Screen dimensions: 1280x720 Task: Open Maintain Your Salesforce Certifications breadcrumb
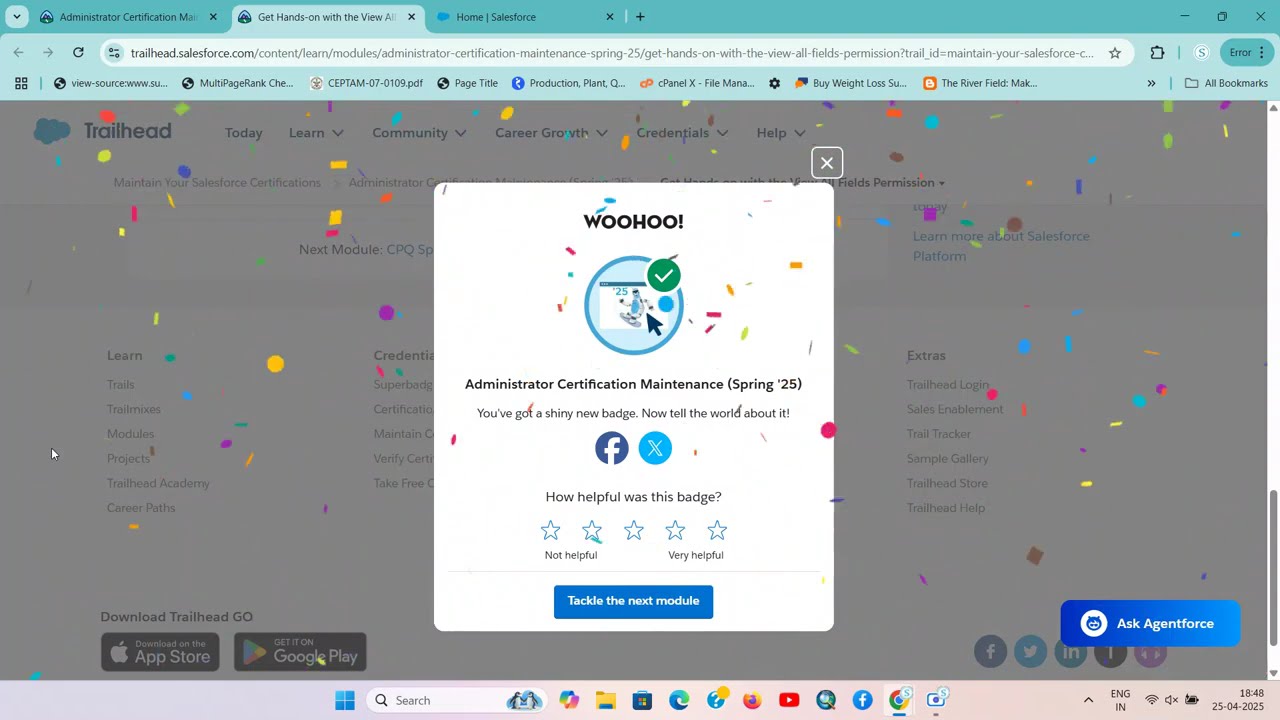217,182
